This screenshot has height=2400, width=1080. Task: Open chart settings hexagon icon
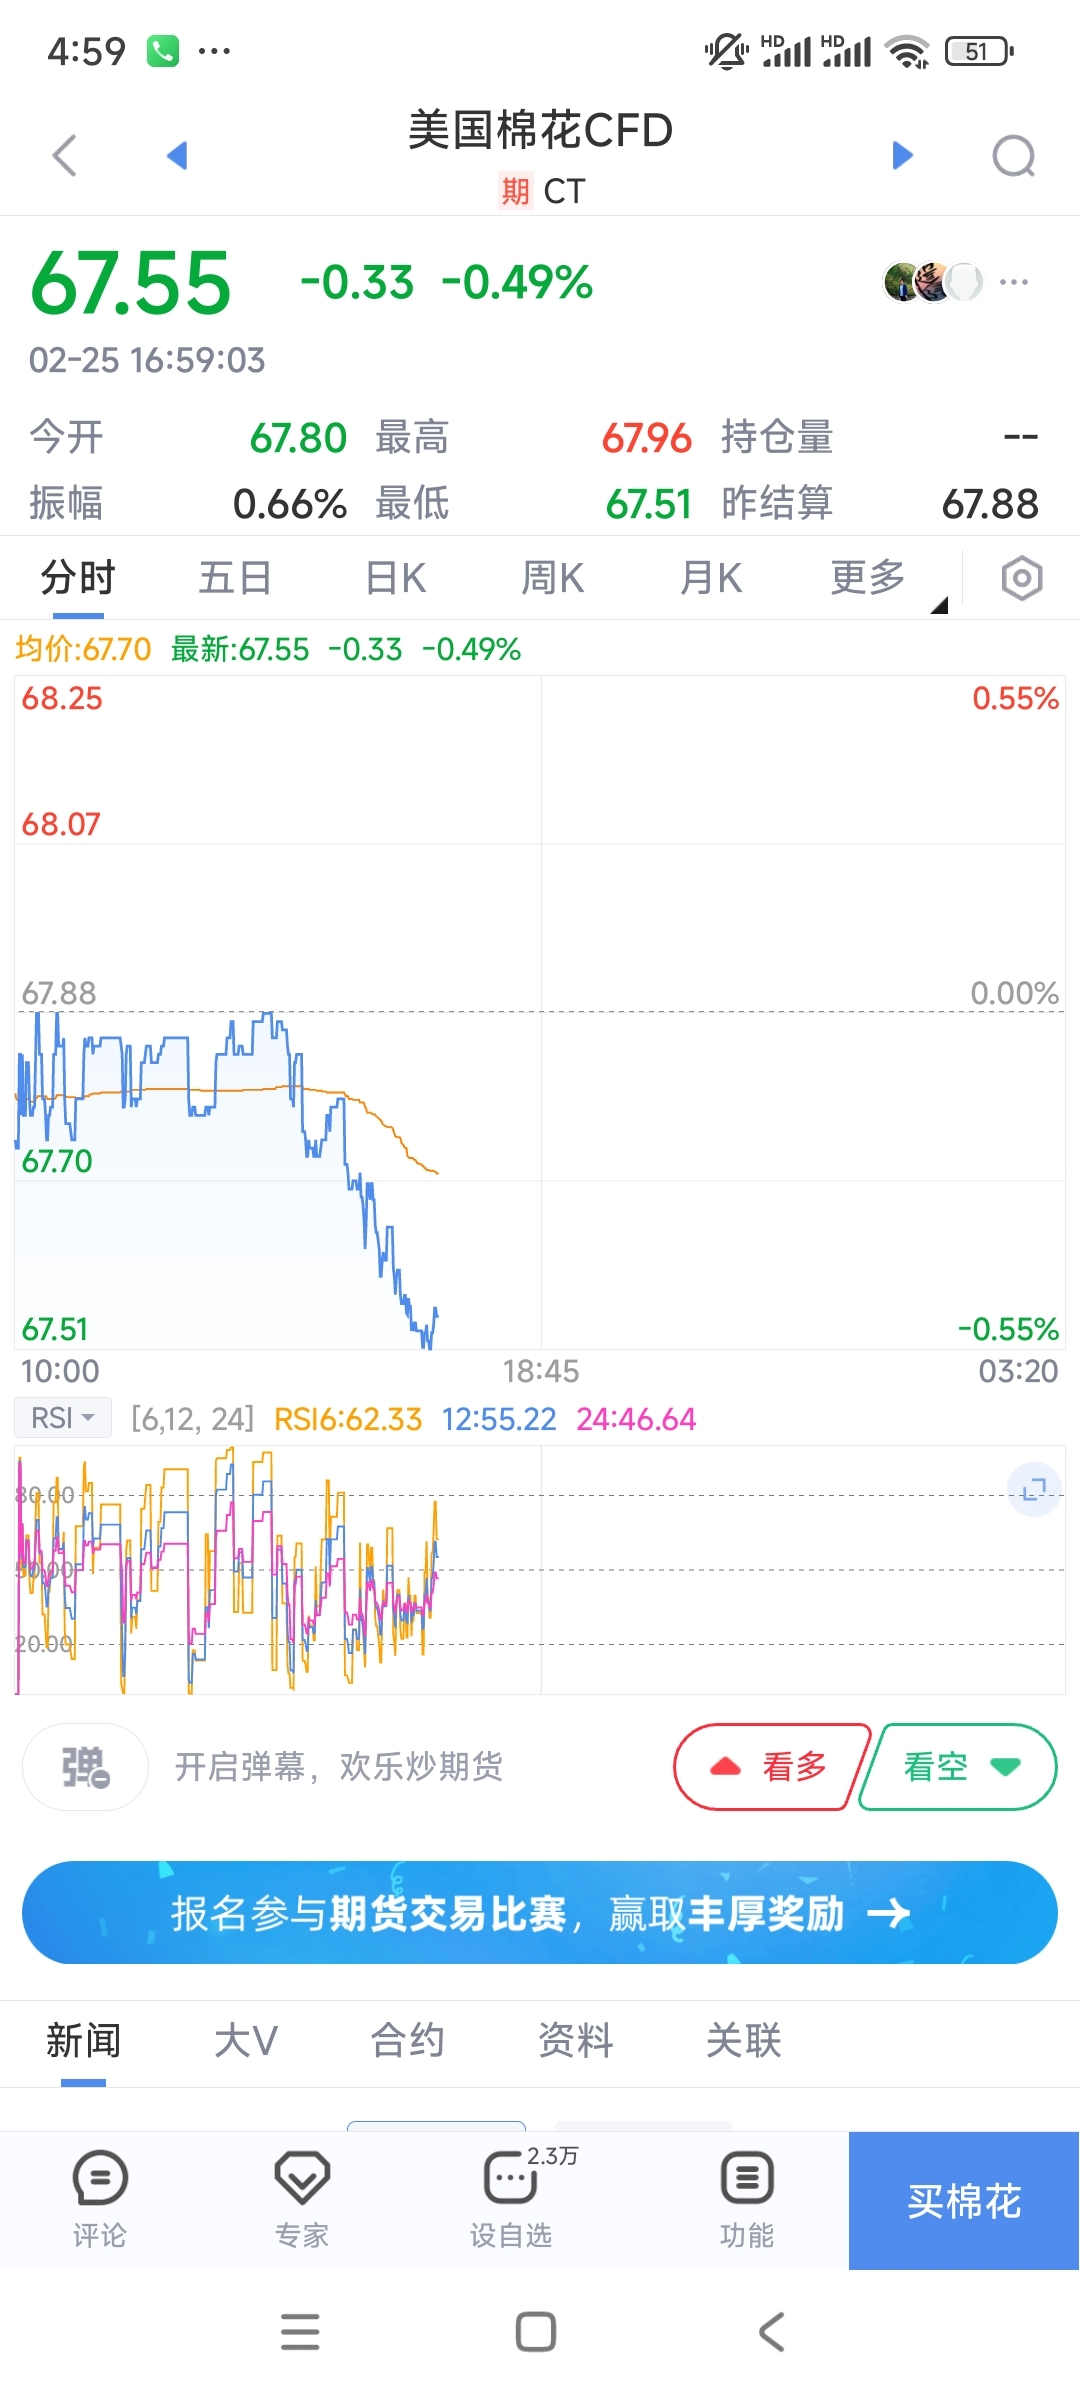[x=1021, y=578]
